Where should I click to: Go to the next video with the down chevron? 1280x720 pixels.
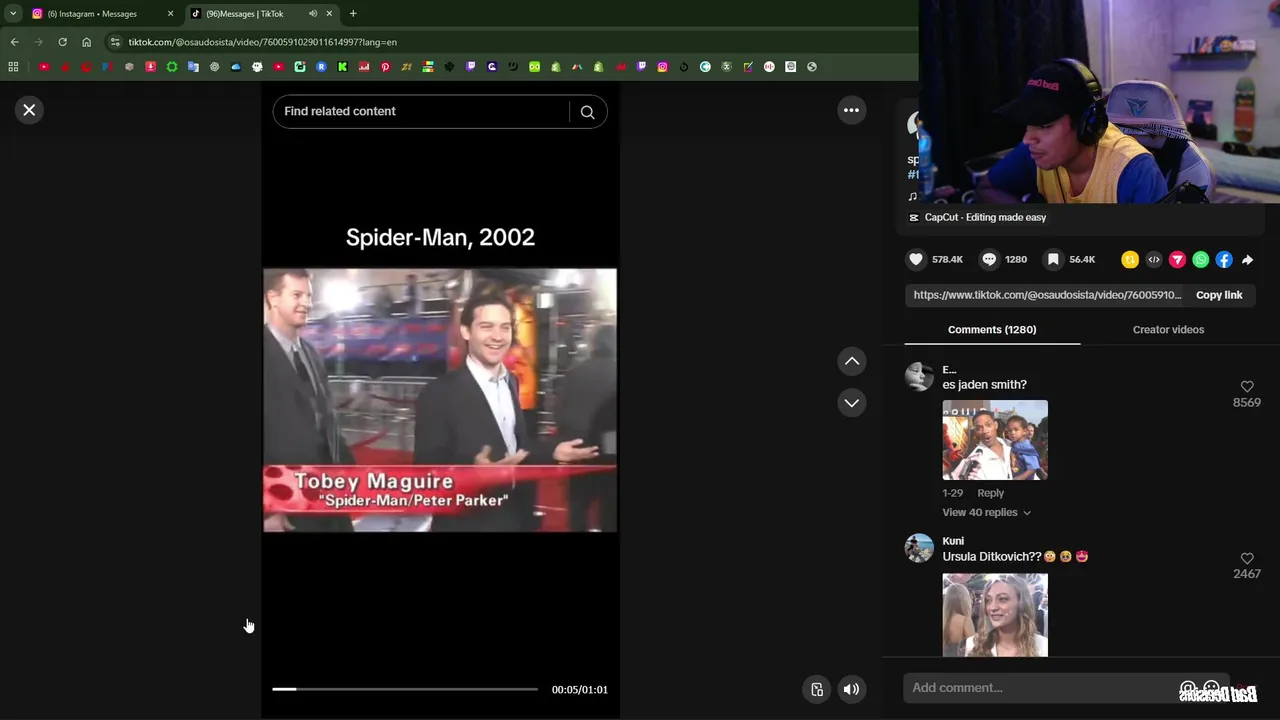(x=851, y=403)
